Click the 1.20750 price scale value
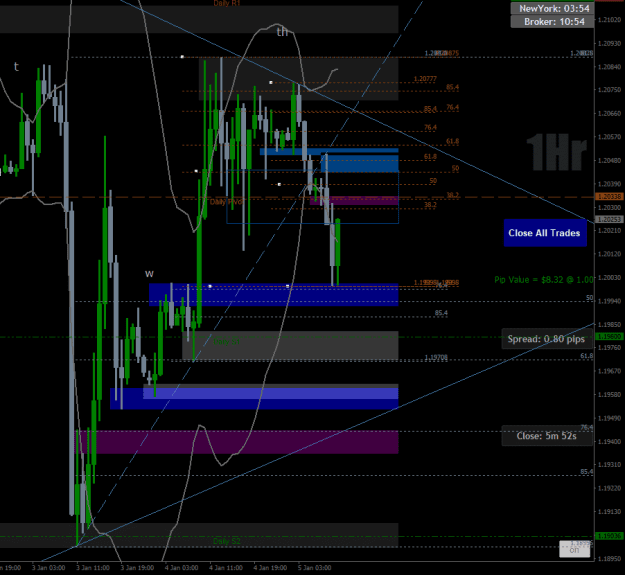 [609, 90]
